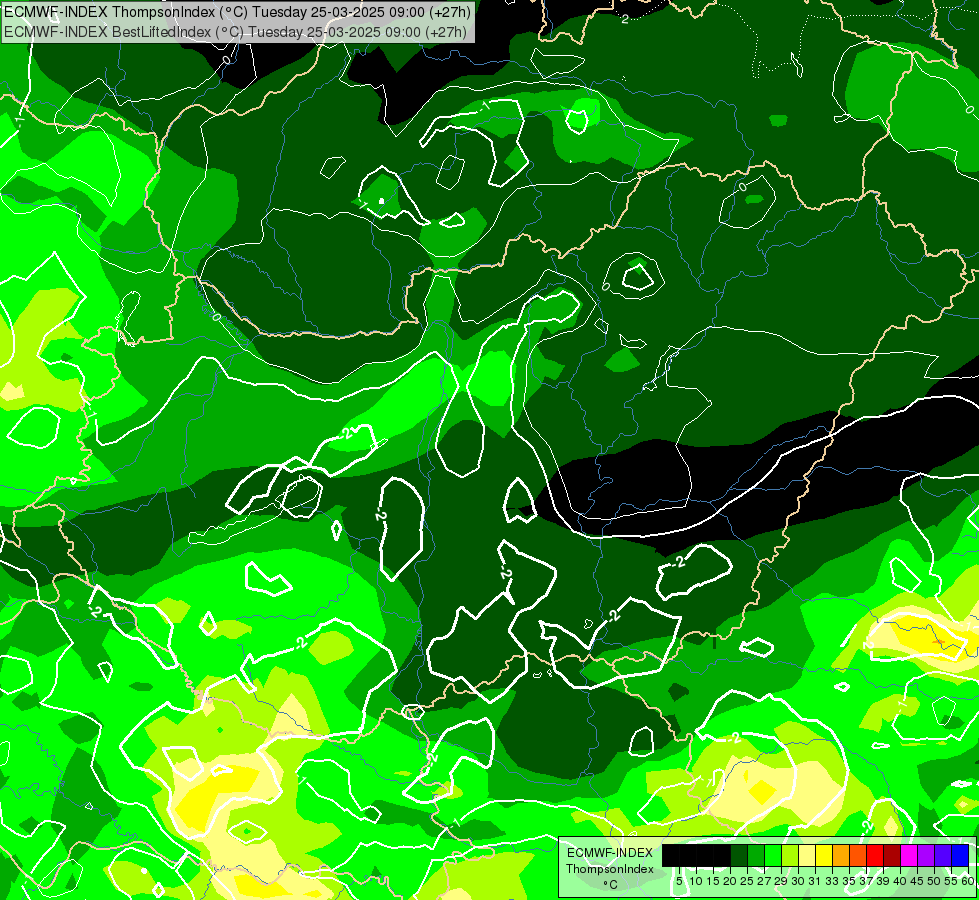The height and width of the screenshot is (900, 979).
Task: Select the blue 55–60 legend swatch
Action: coord(960,855)
